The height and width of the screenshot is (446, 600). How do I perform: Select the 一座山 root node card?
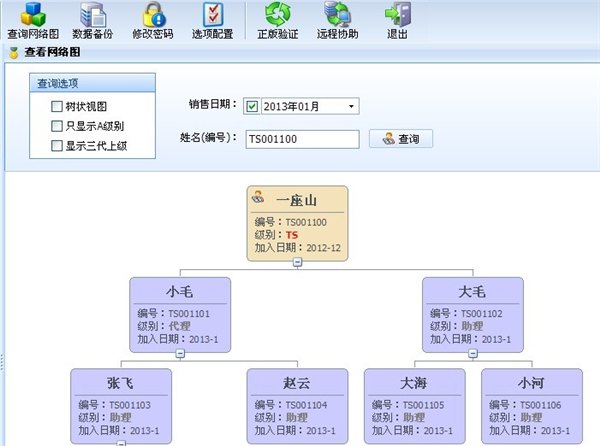(297, 223)
